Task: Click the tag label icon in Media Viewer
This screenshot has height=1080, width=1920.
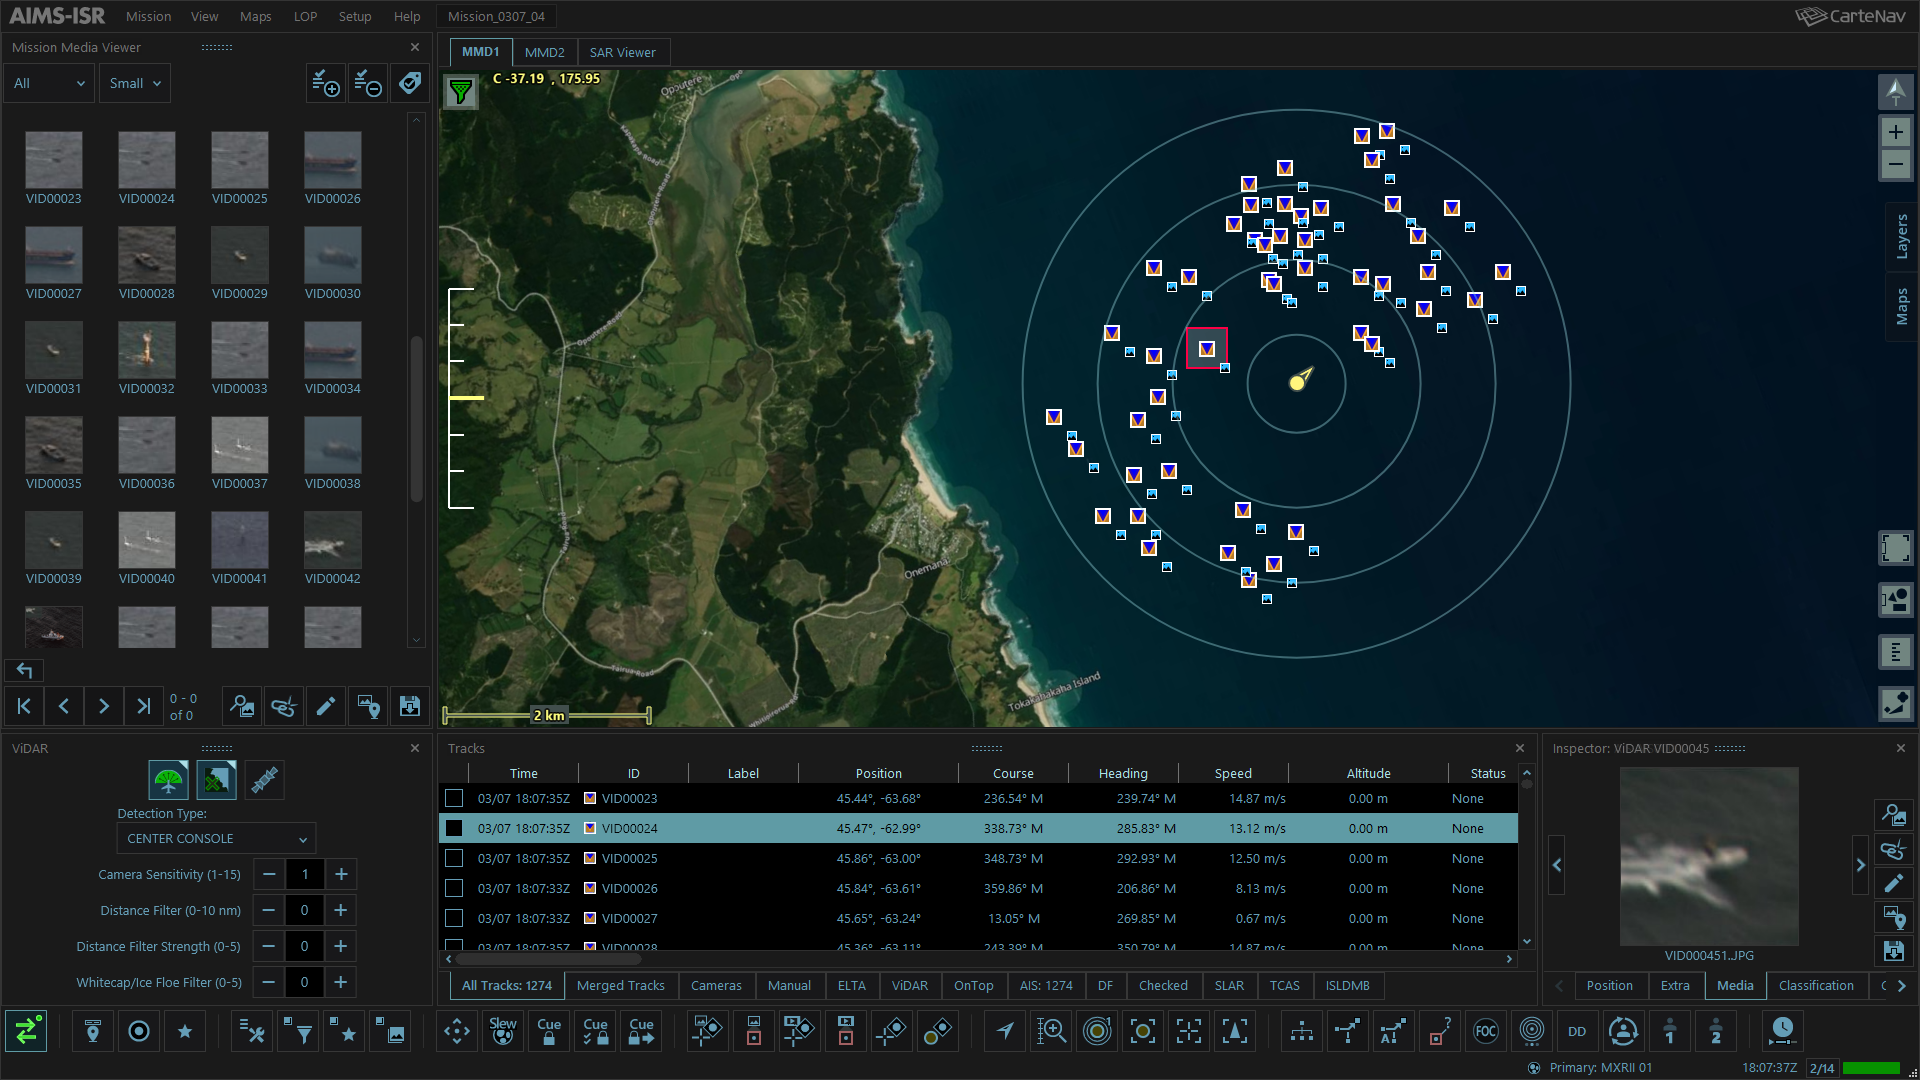Action: tap(410, 83)
